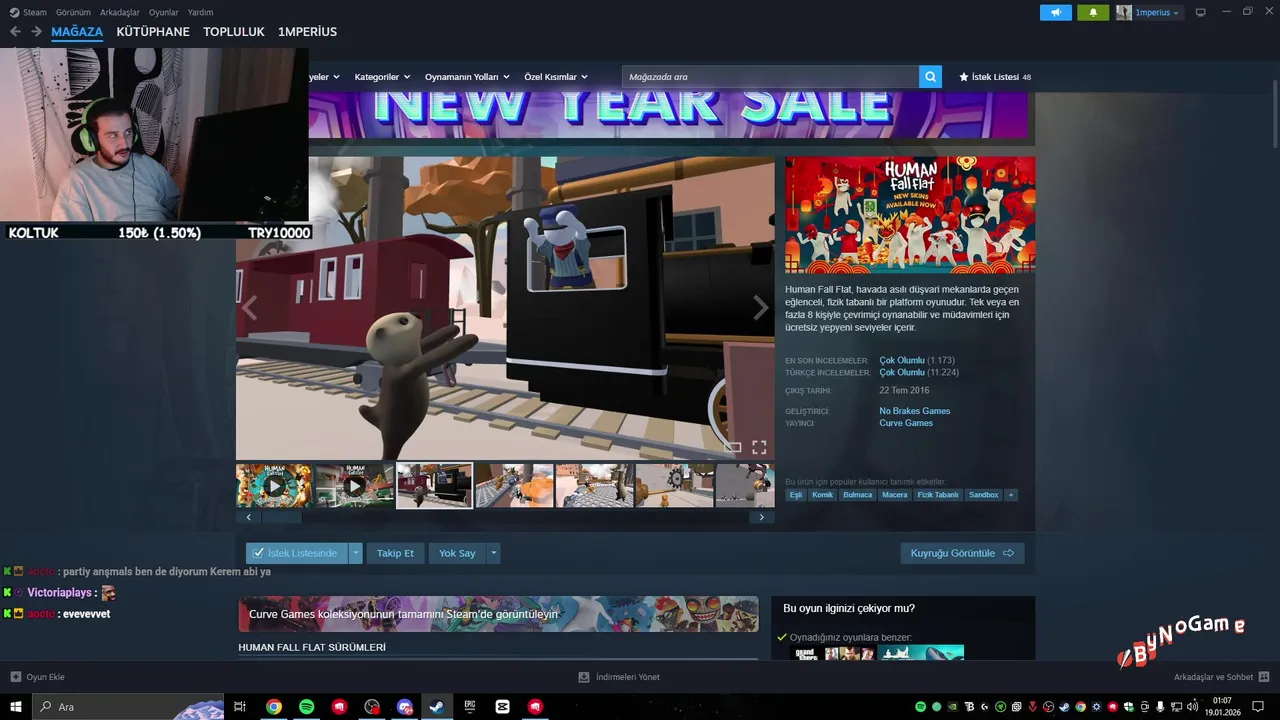The width and height of the screenshot is (1280, 720).
Task: Click the plus button to add tags
Action: click(1011, 495)
